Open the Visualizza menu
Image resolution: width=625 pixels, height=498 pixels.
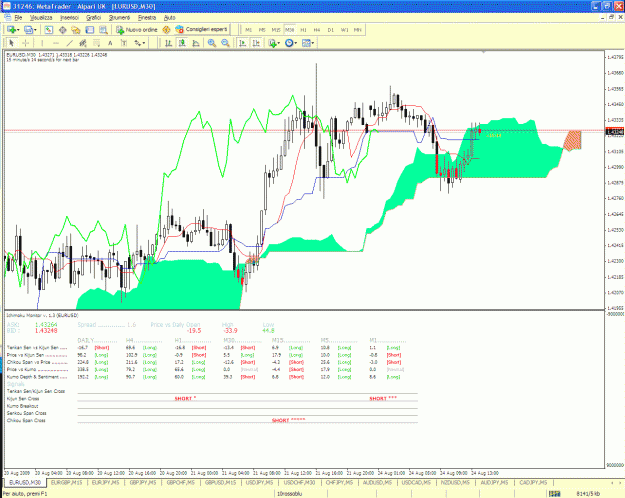coord(41,18)
